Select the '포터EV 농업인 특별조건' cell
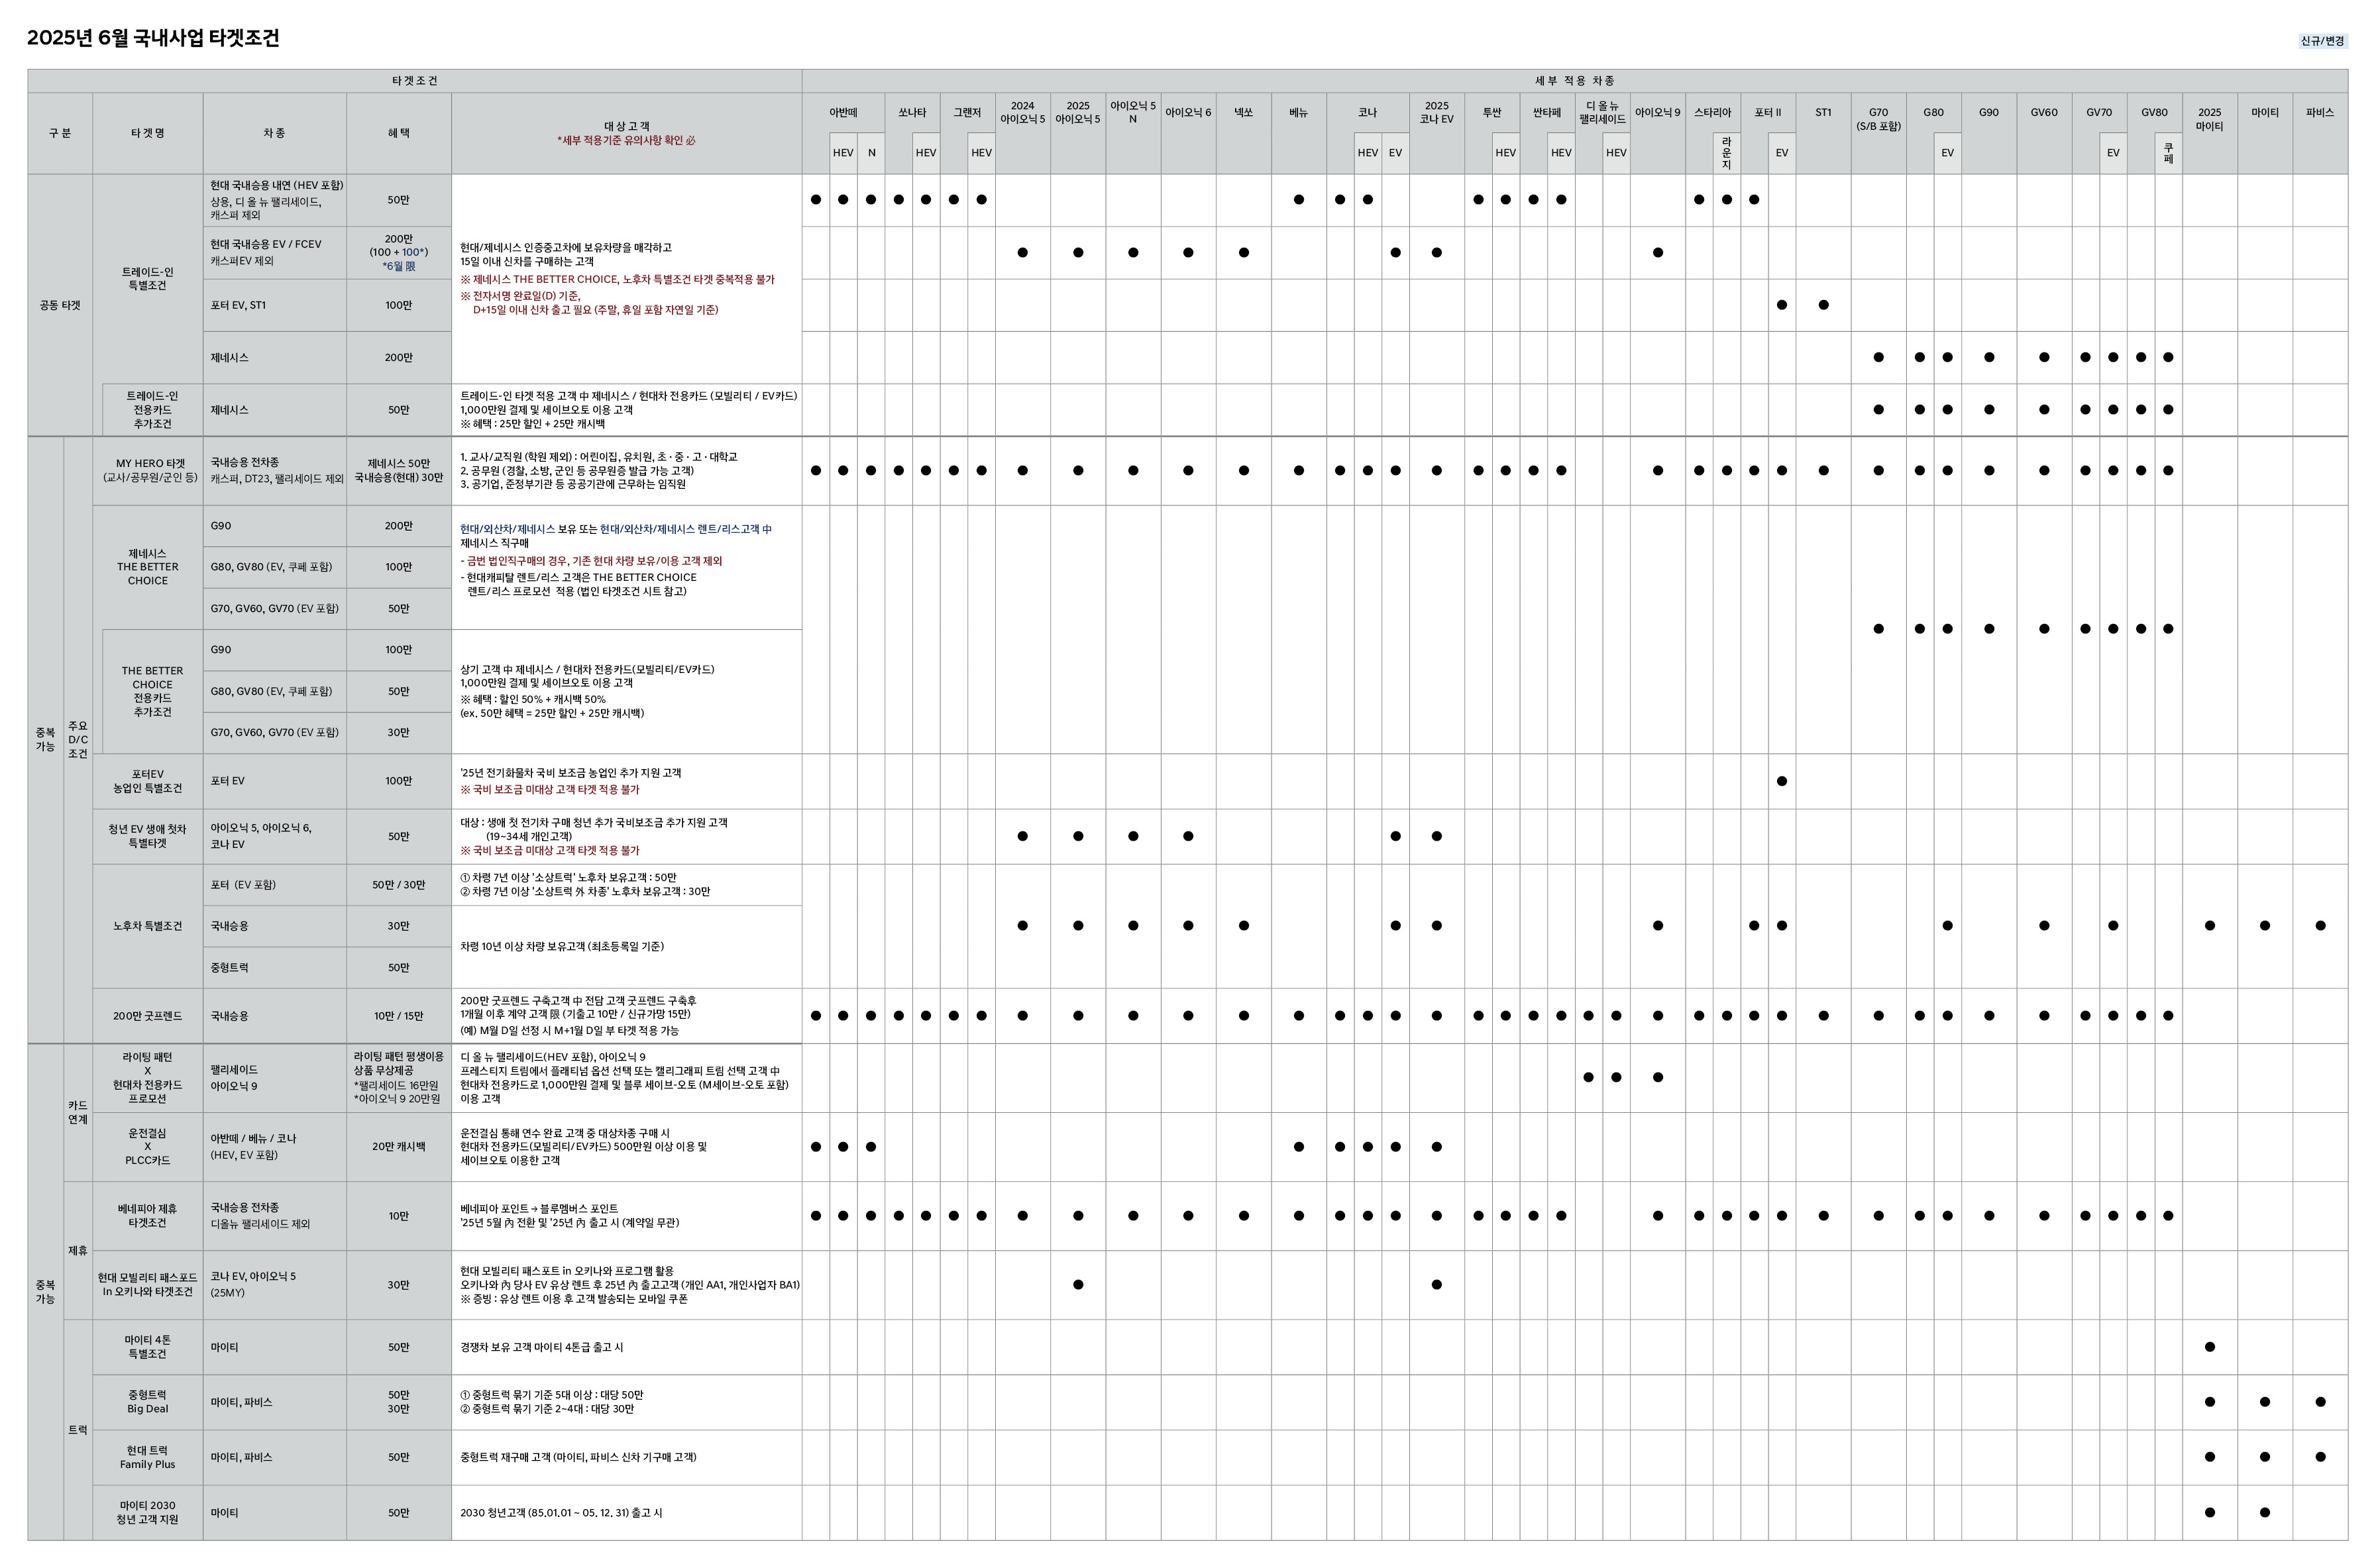 click(x=148, y=781)
